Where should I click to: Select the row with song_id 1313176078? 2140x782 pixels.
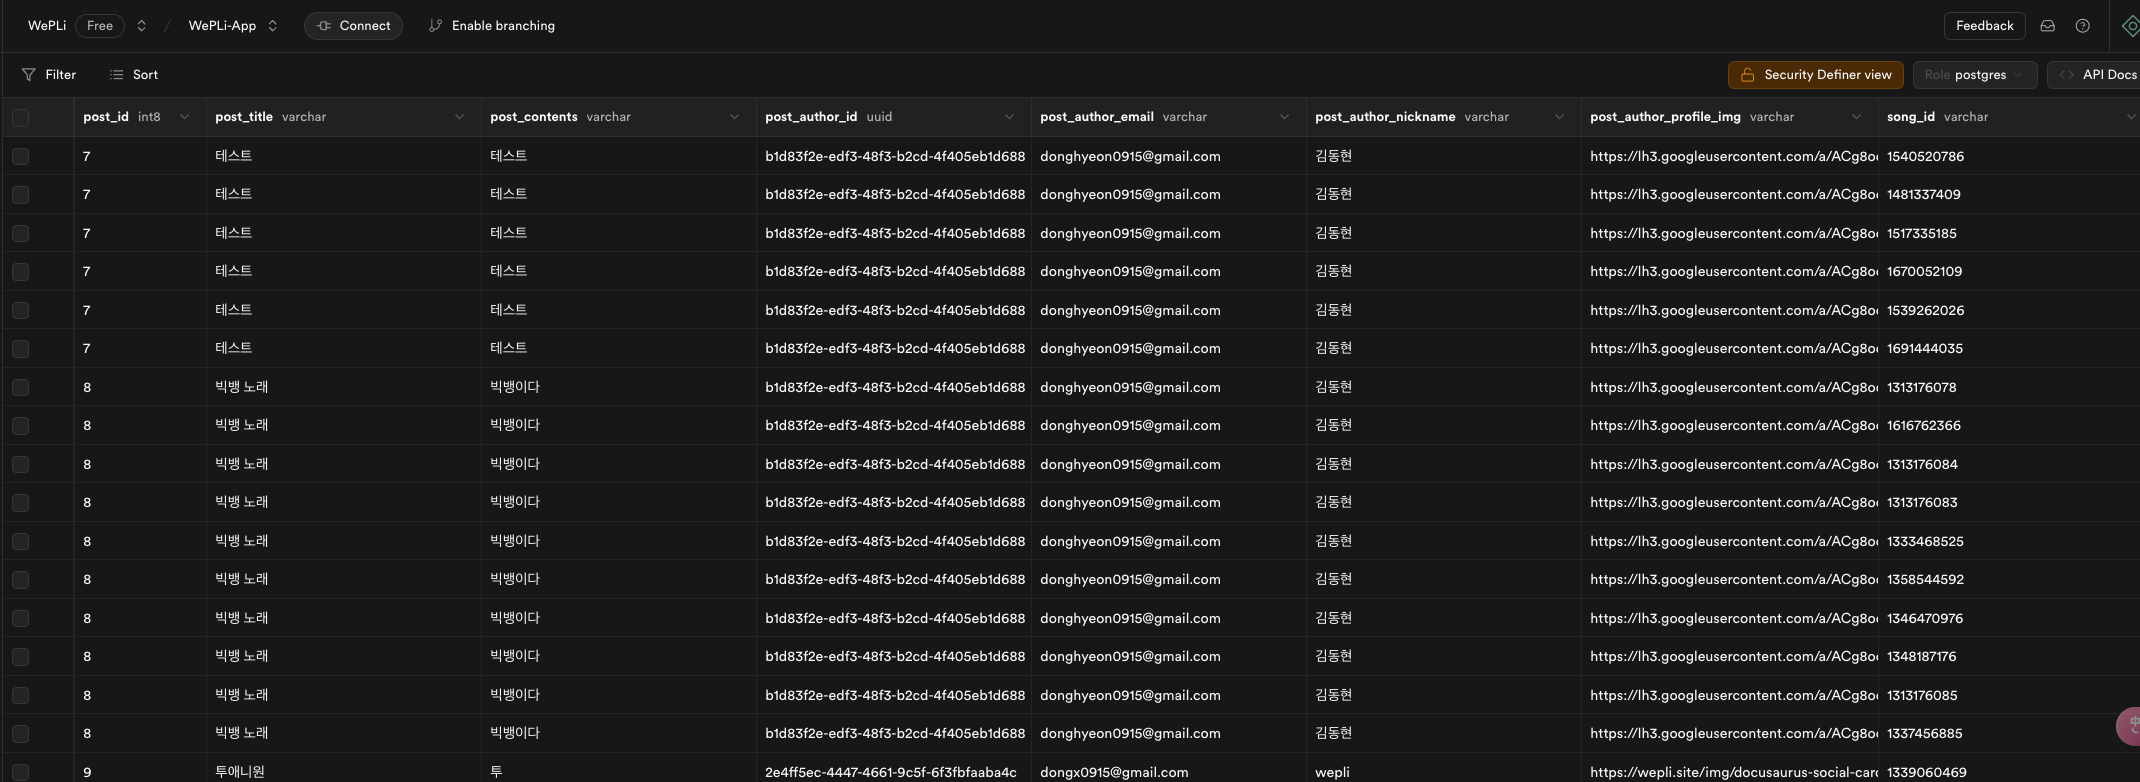(21, 387)
